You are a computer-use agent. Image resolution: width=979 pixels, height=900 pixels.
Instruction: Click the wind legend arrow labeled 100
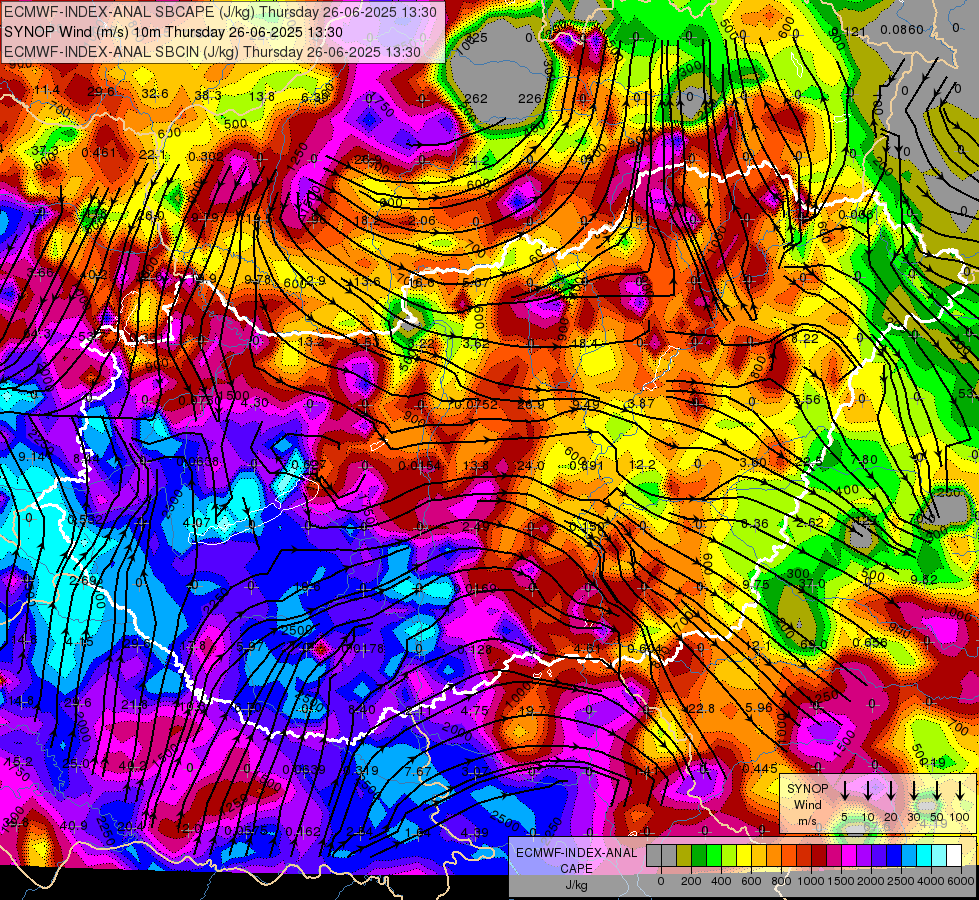pyautogui.click(x=960, y=791)
